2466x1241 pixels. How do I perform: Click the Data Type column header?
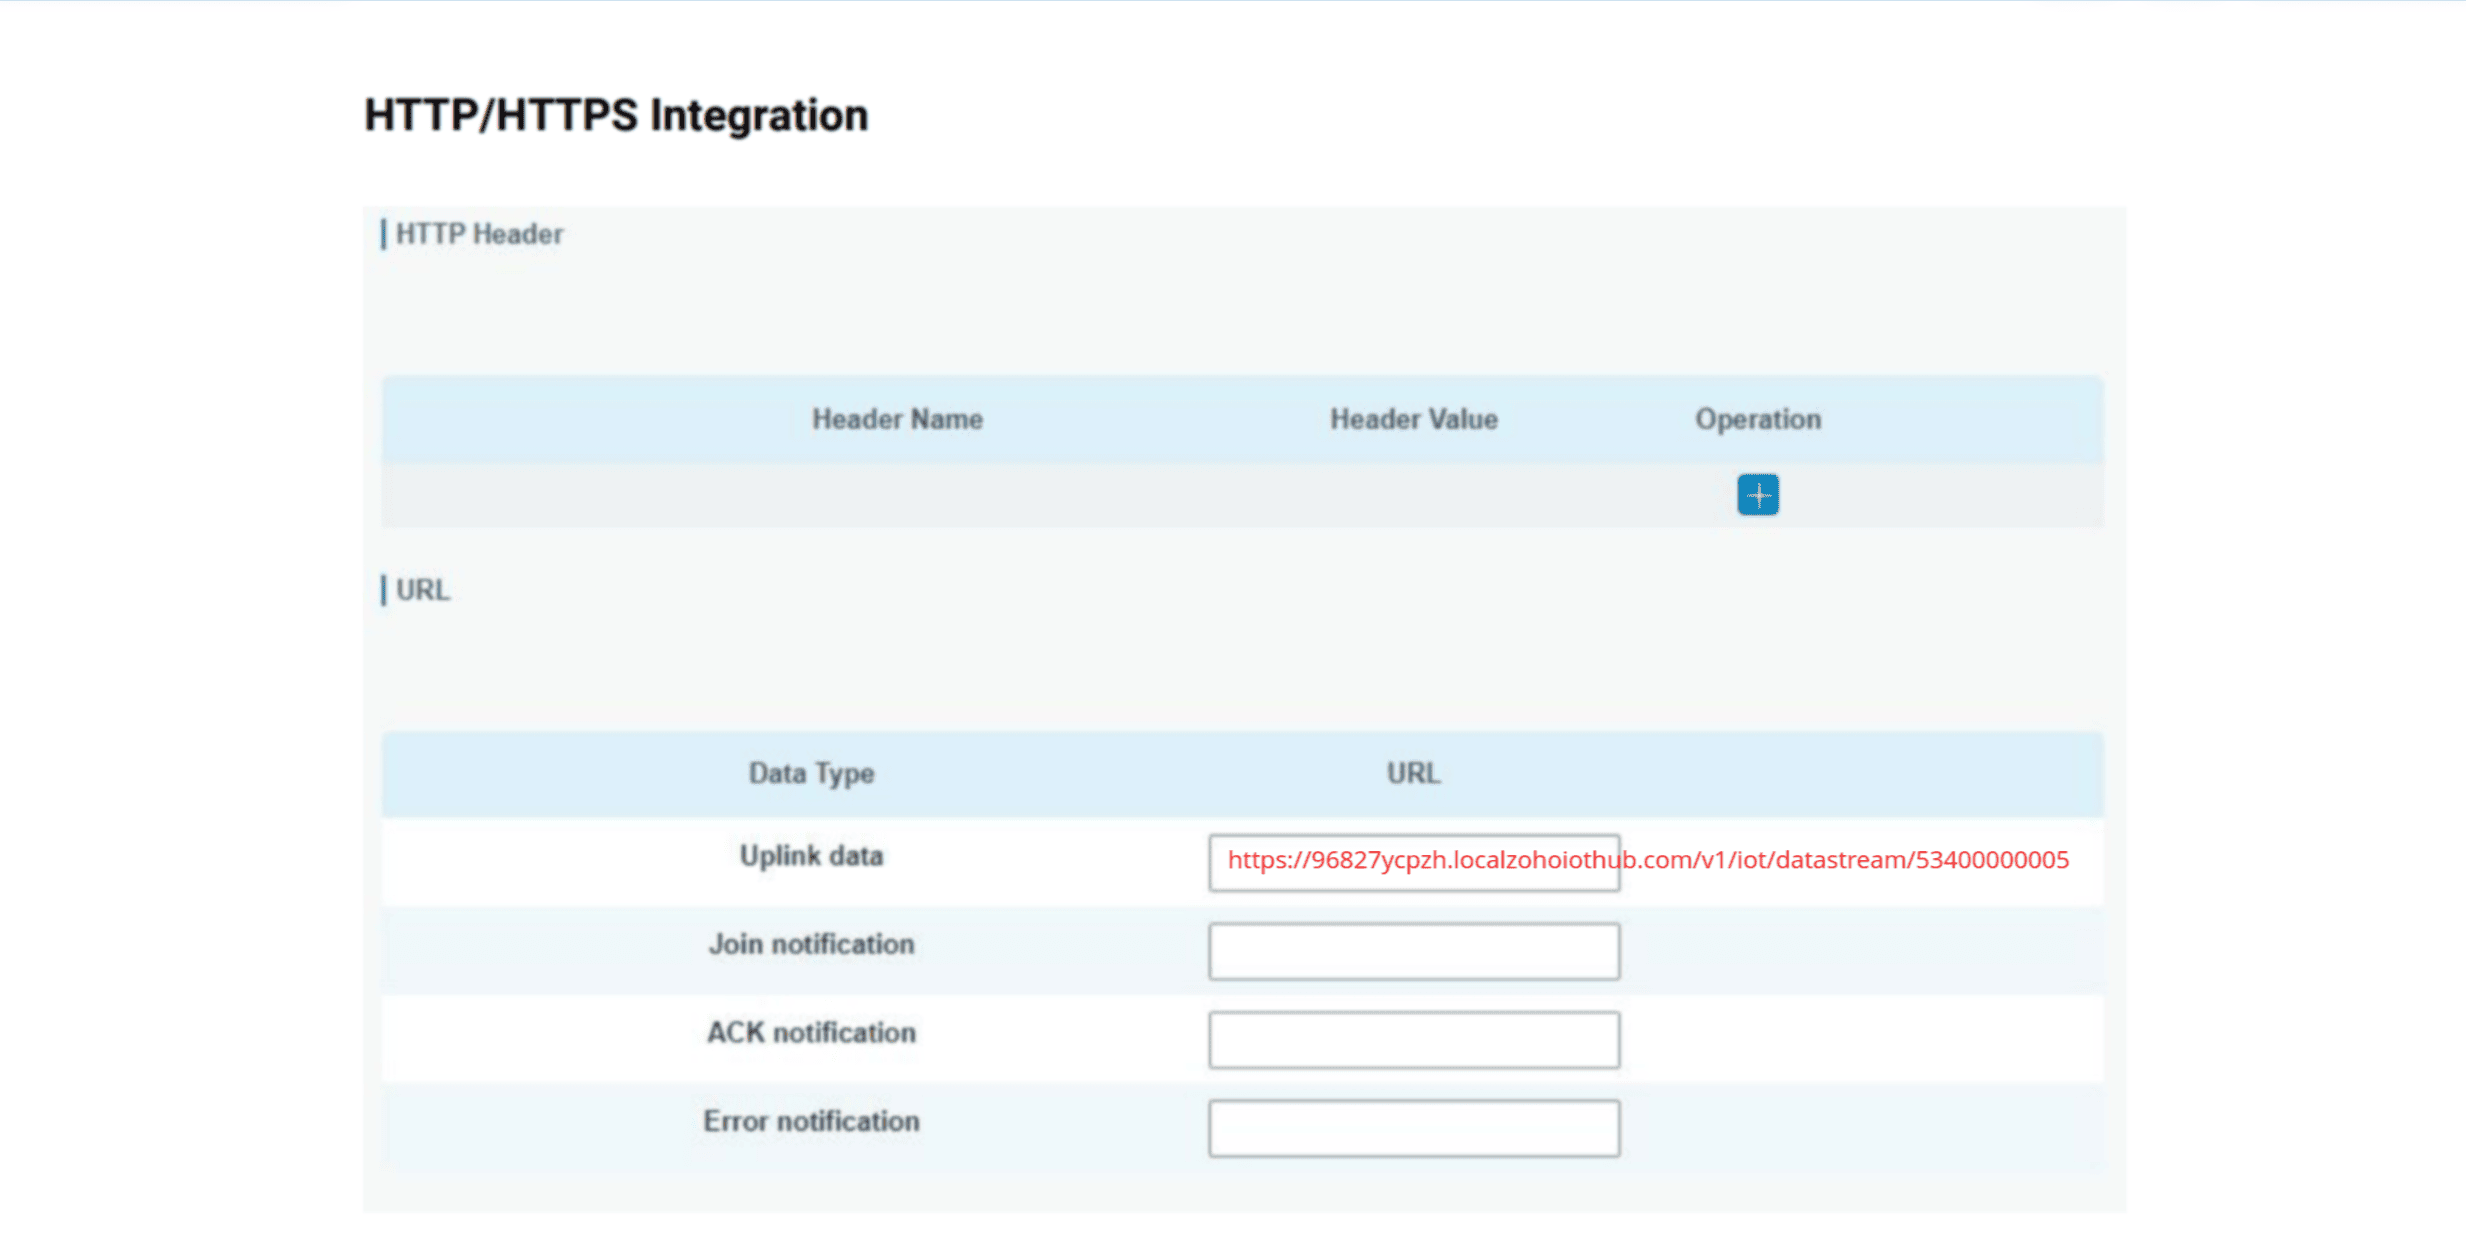click(811, 773)
